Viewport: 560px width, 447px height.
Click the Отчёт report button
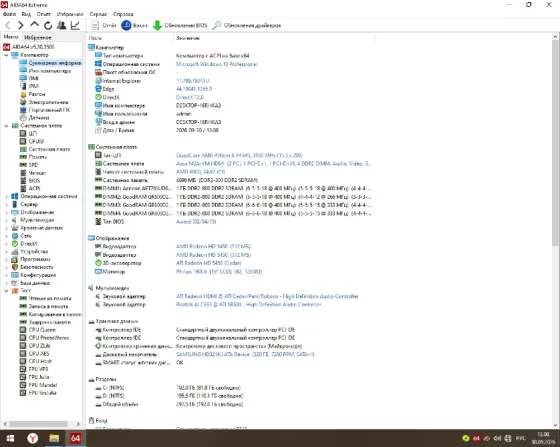[104, 25]
